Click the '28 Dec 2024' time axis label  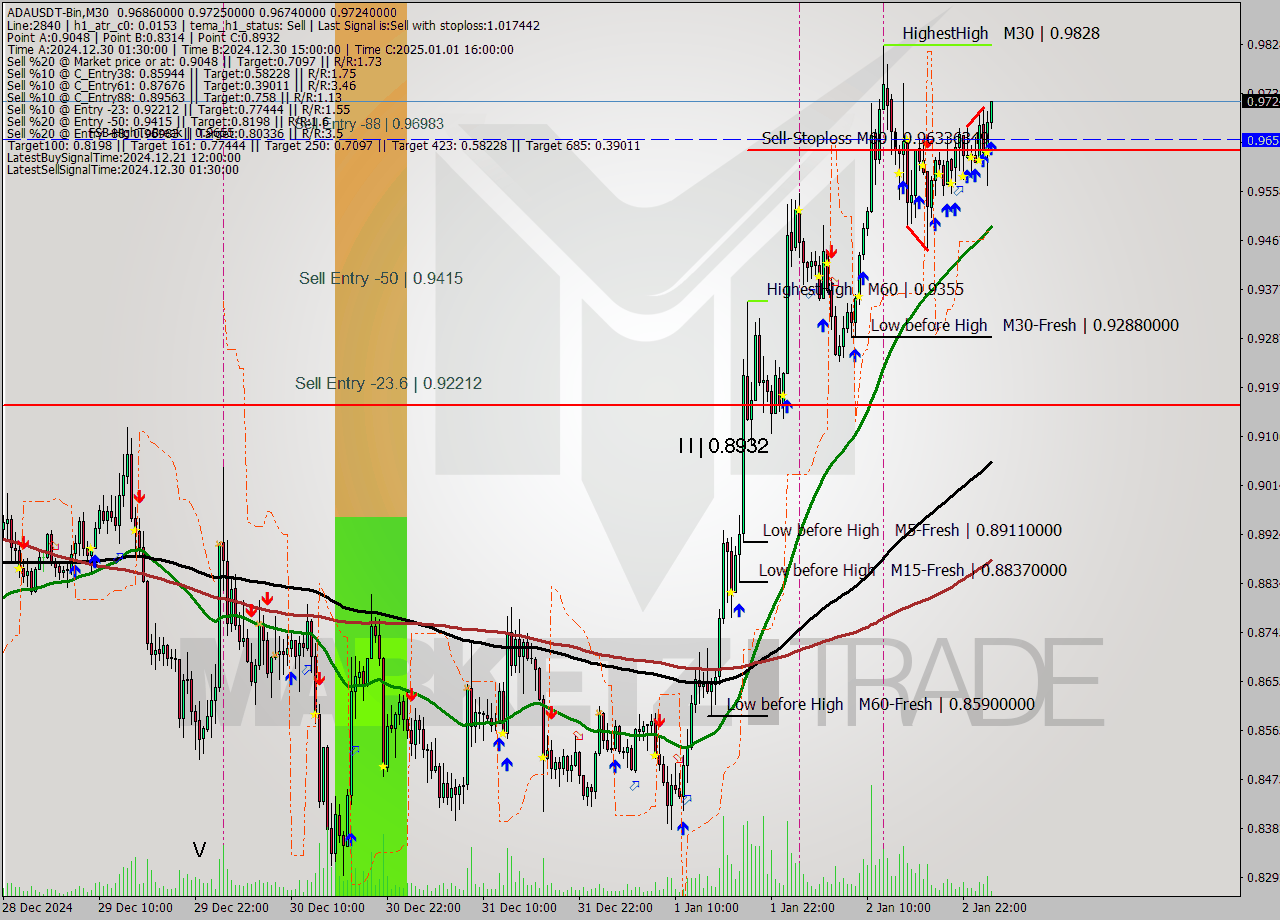(x=38, y=908)
